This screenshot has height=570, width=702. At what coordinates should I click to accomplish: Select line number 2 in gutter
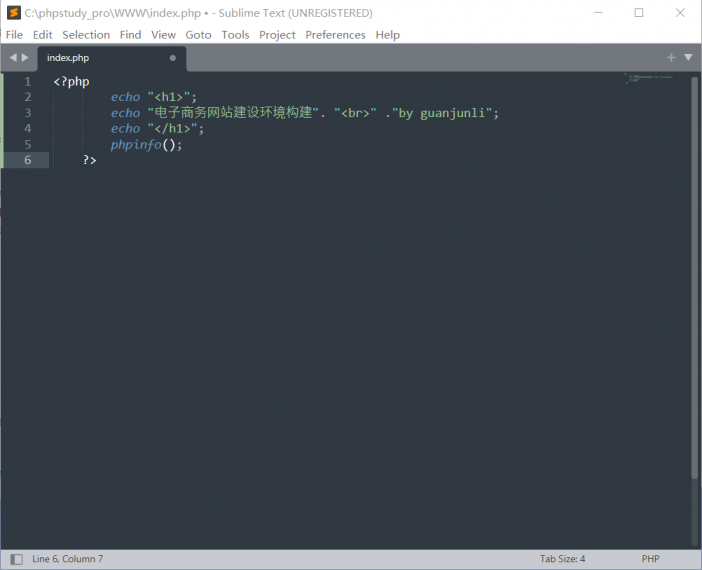click(x=28, y=97)
